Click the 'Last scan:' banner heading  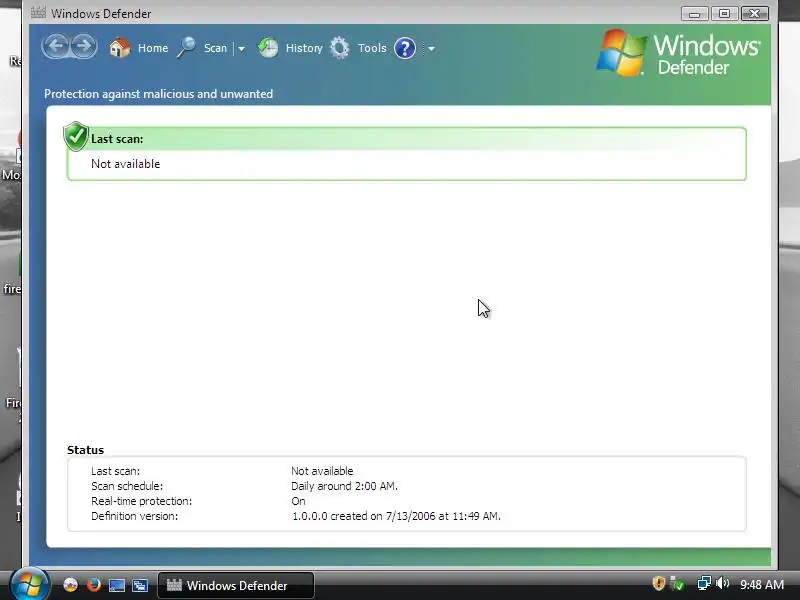(117, 139)
